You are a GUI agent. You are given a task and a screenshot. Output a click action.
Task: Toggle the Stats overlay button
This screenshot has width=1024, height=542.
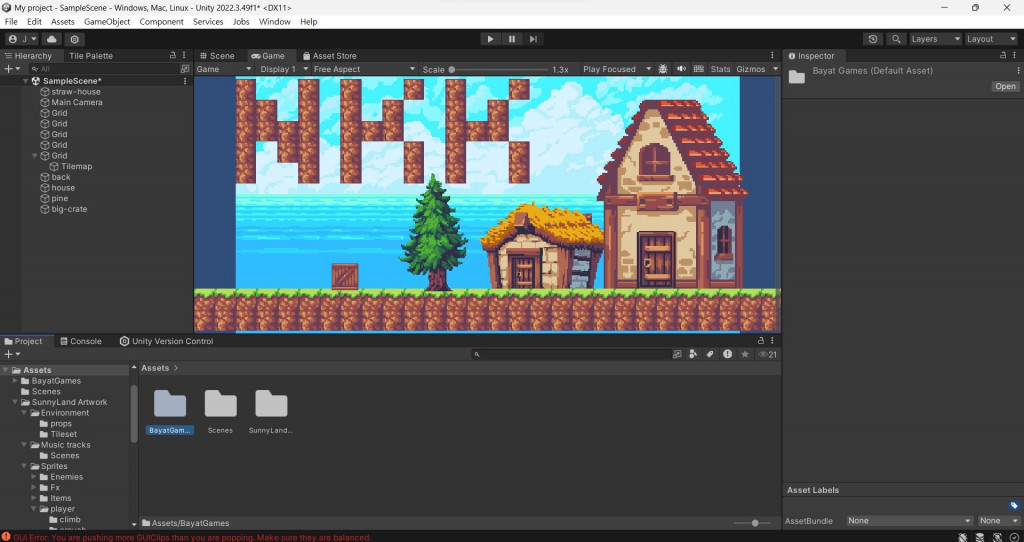coord(720,69)
